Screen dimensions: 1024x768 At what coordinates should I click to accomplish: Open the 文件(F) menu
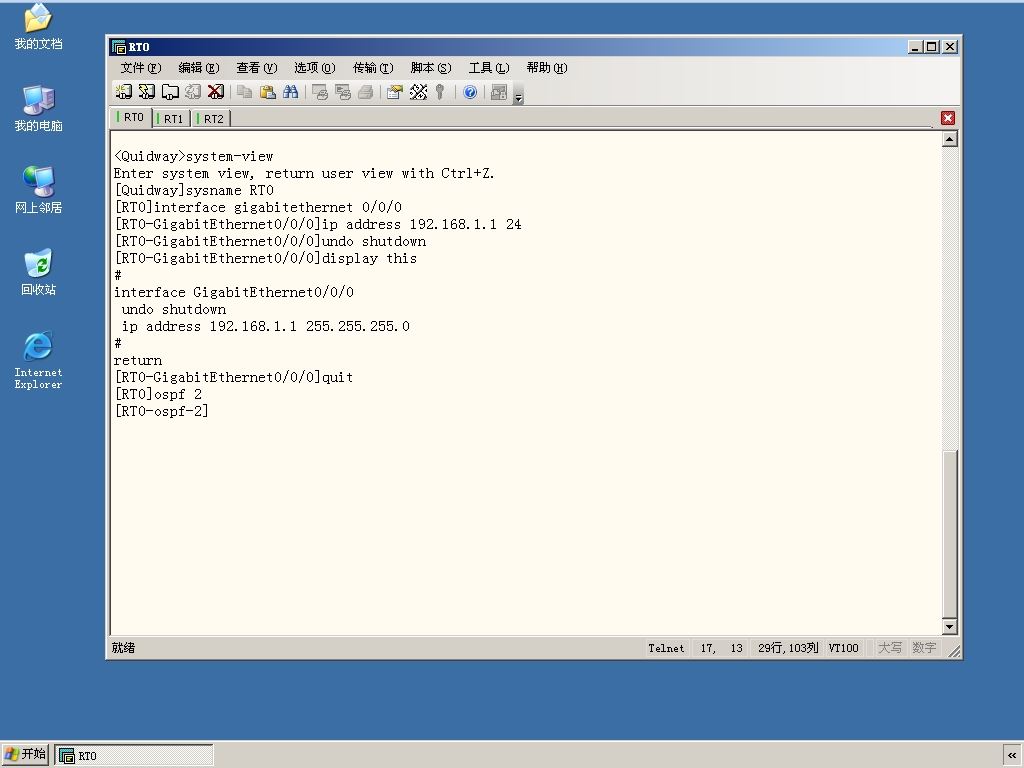pyautogui.click(x=140, y=68)
